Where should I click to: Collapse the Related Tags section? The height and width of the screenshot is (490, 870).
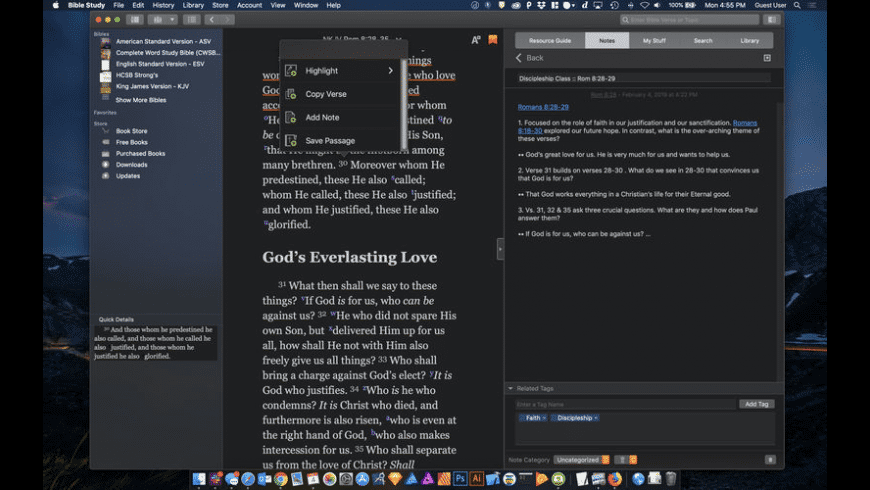[x=511, y=388]
